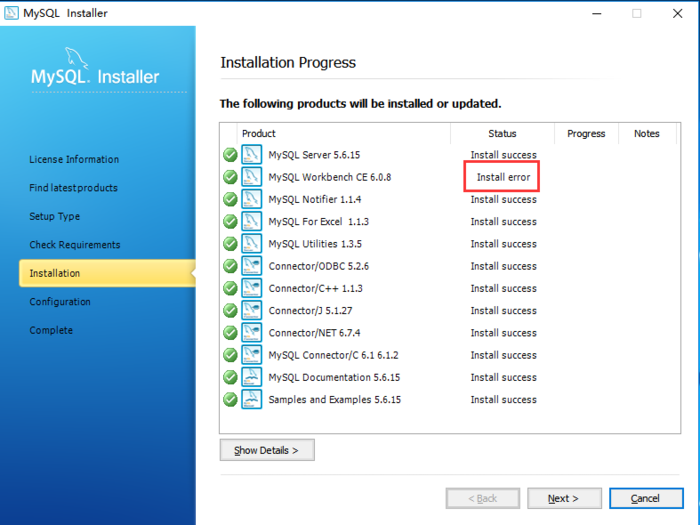
Task: Click the MySQL Utilities product icon
Action: point(251,244)
